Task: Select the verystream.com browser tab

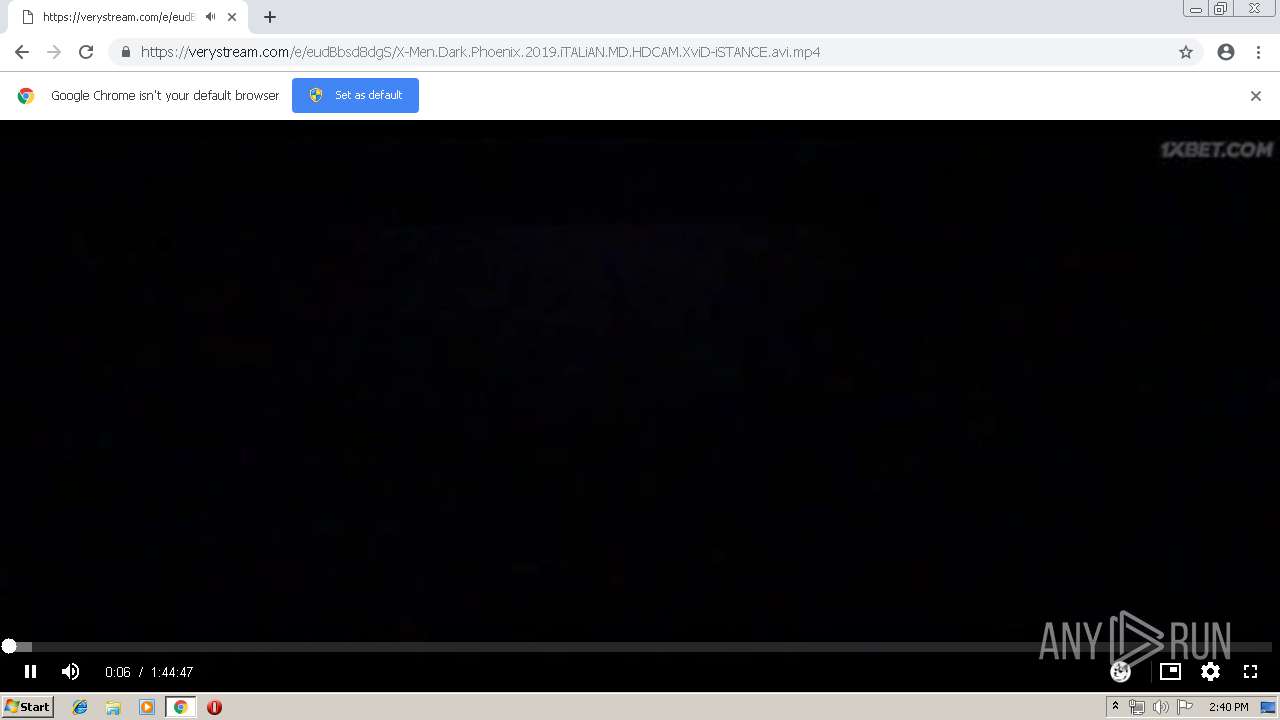Action: 118,17
